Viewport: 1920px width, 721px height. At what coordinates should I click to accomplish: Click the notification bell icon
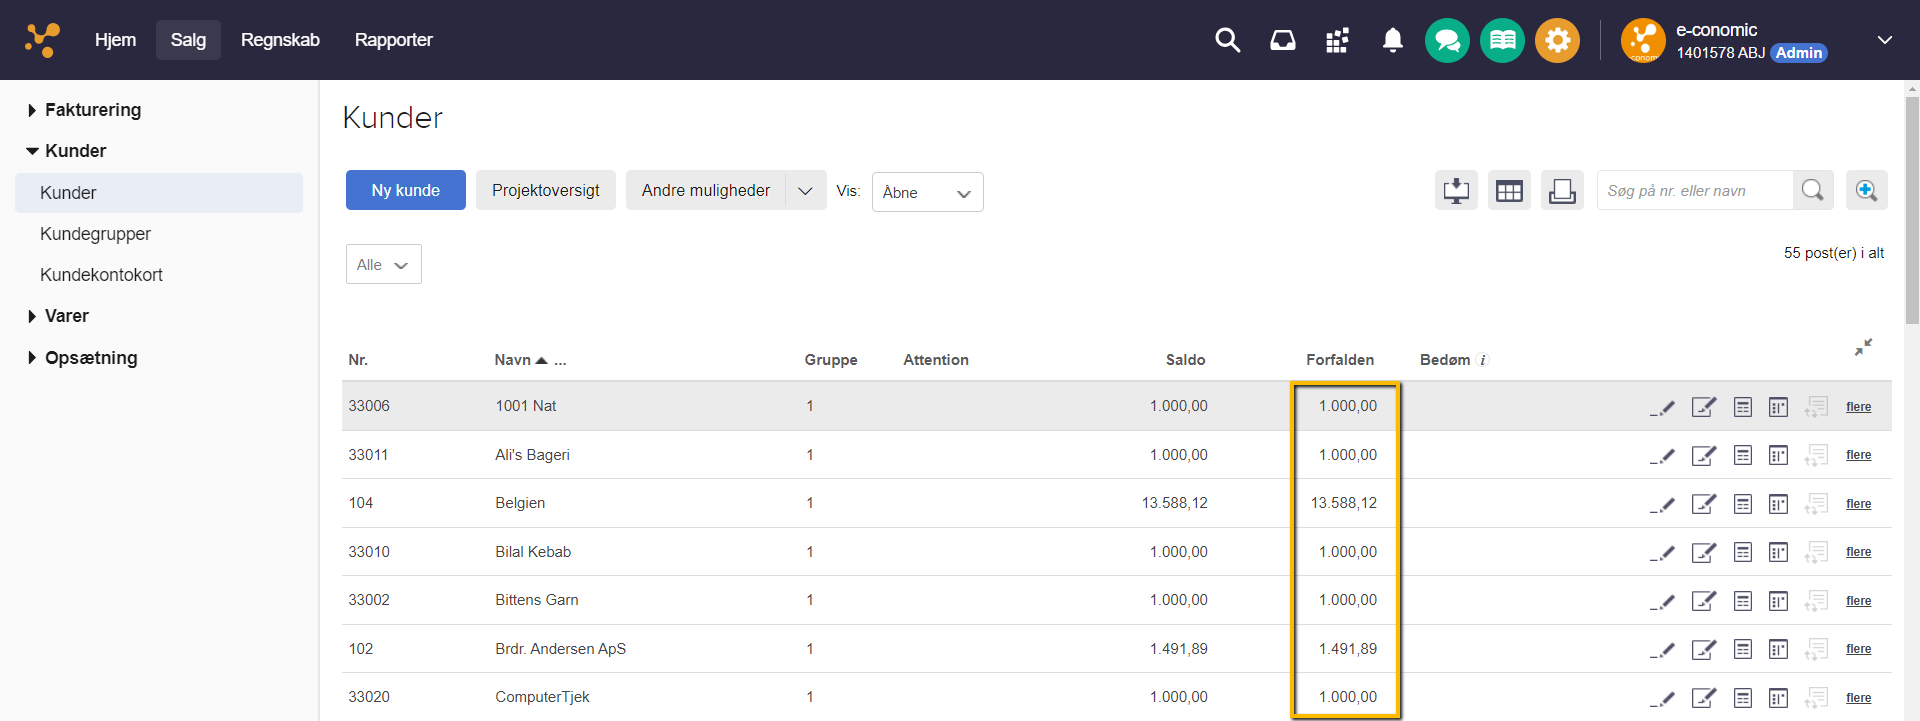pos(1392,40)
